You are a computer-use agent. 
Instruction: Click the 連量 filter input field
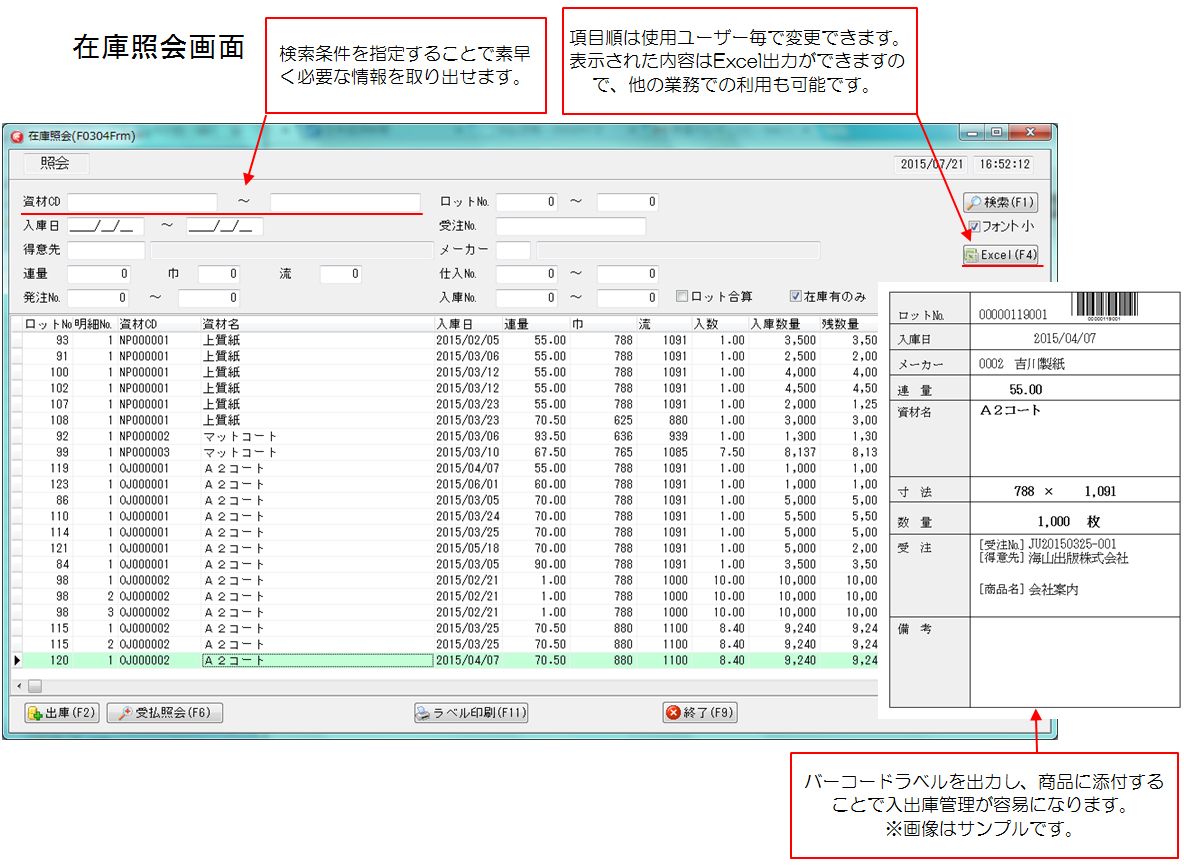click(99, 274)
